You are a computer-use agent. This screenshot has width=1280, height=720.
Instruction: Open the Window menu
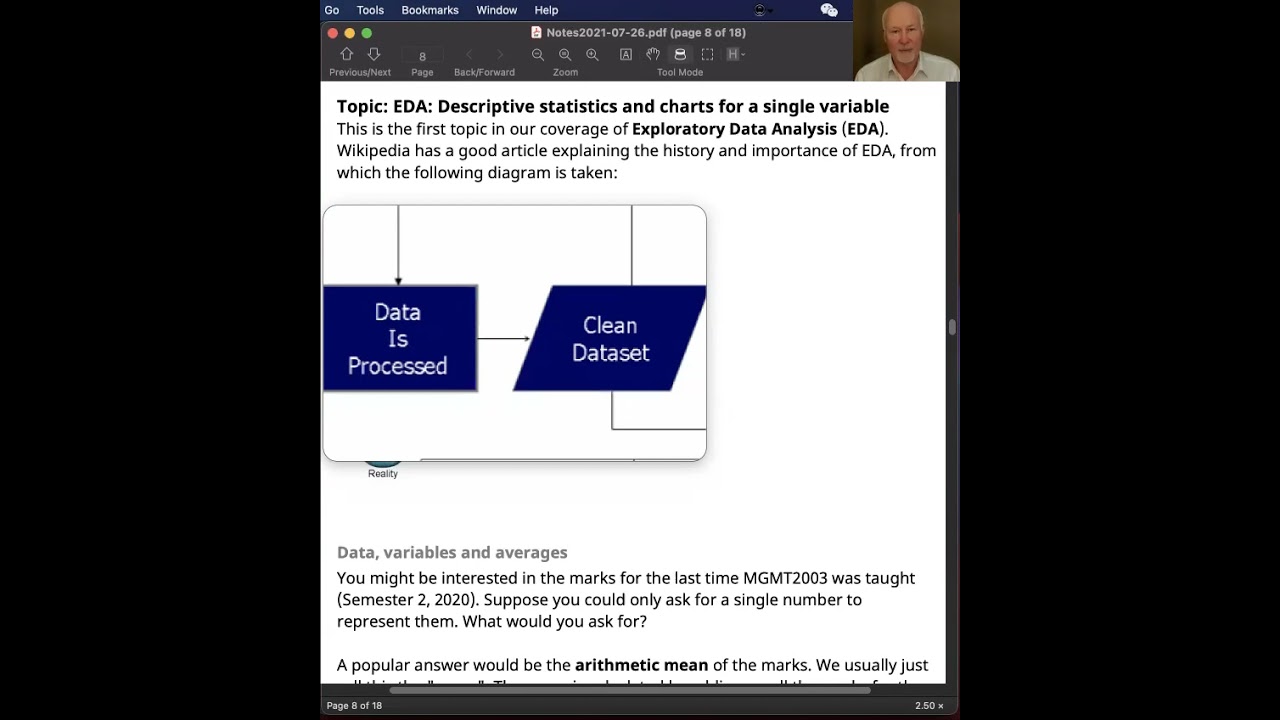point(497,10)
